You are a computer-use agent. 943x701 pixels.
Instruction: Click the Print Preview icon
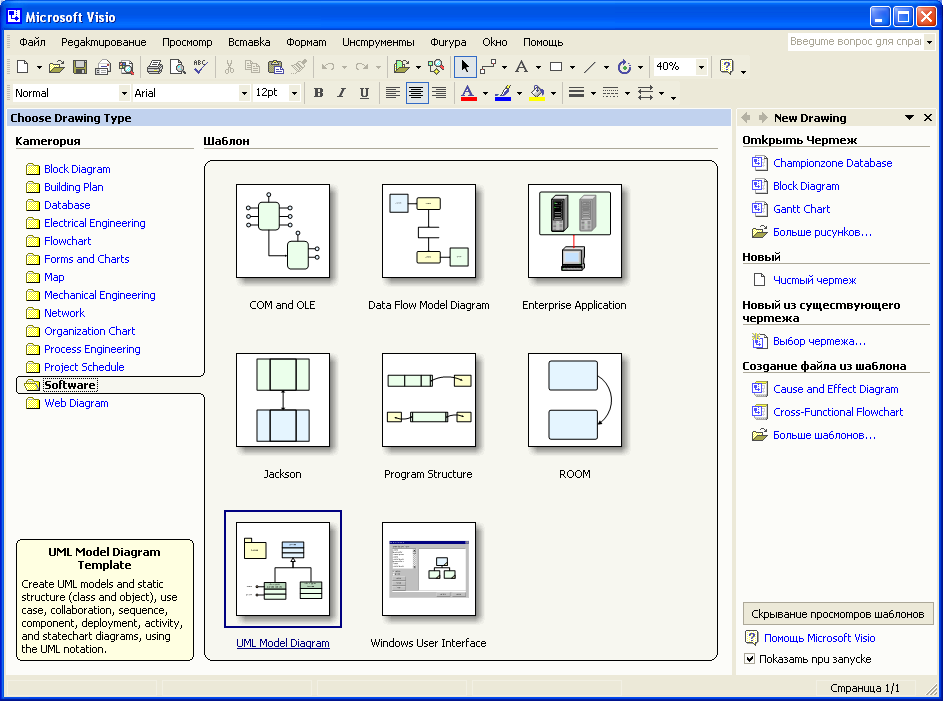coord(177,67)
